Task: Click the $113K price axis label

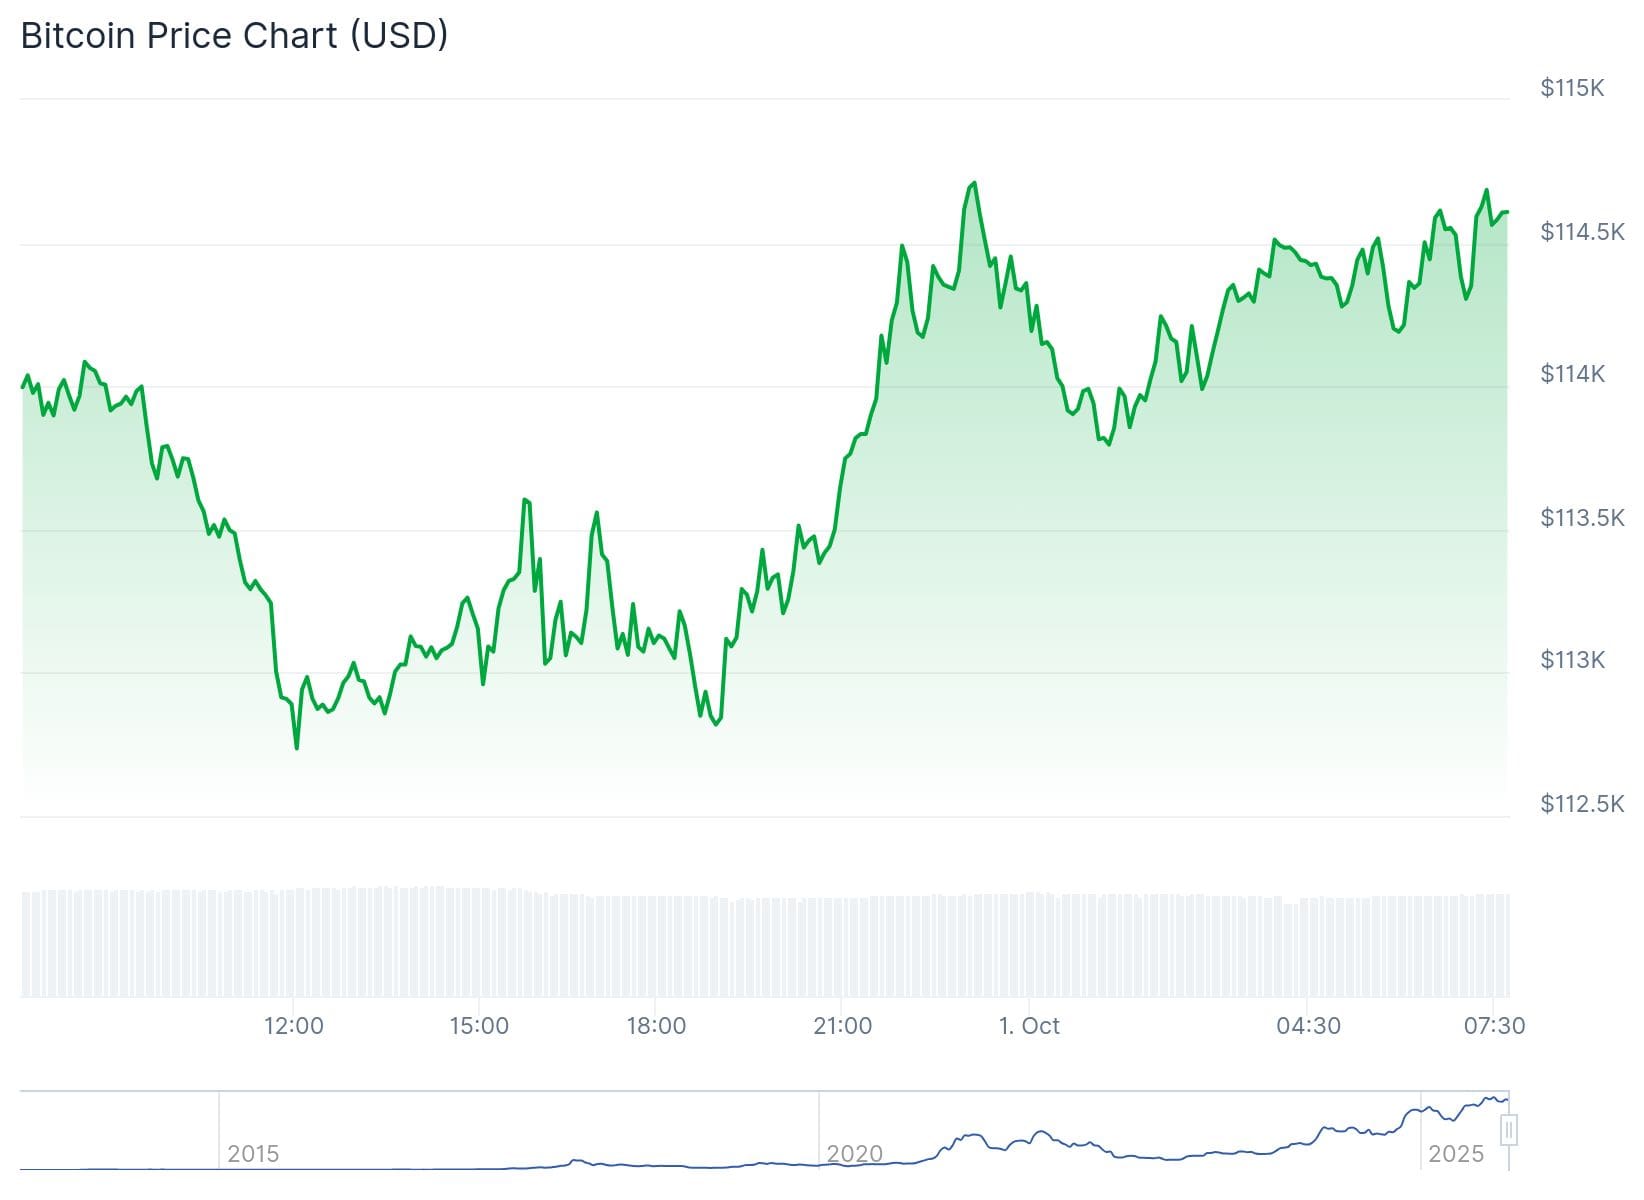Action: [1572, 660]
